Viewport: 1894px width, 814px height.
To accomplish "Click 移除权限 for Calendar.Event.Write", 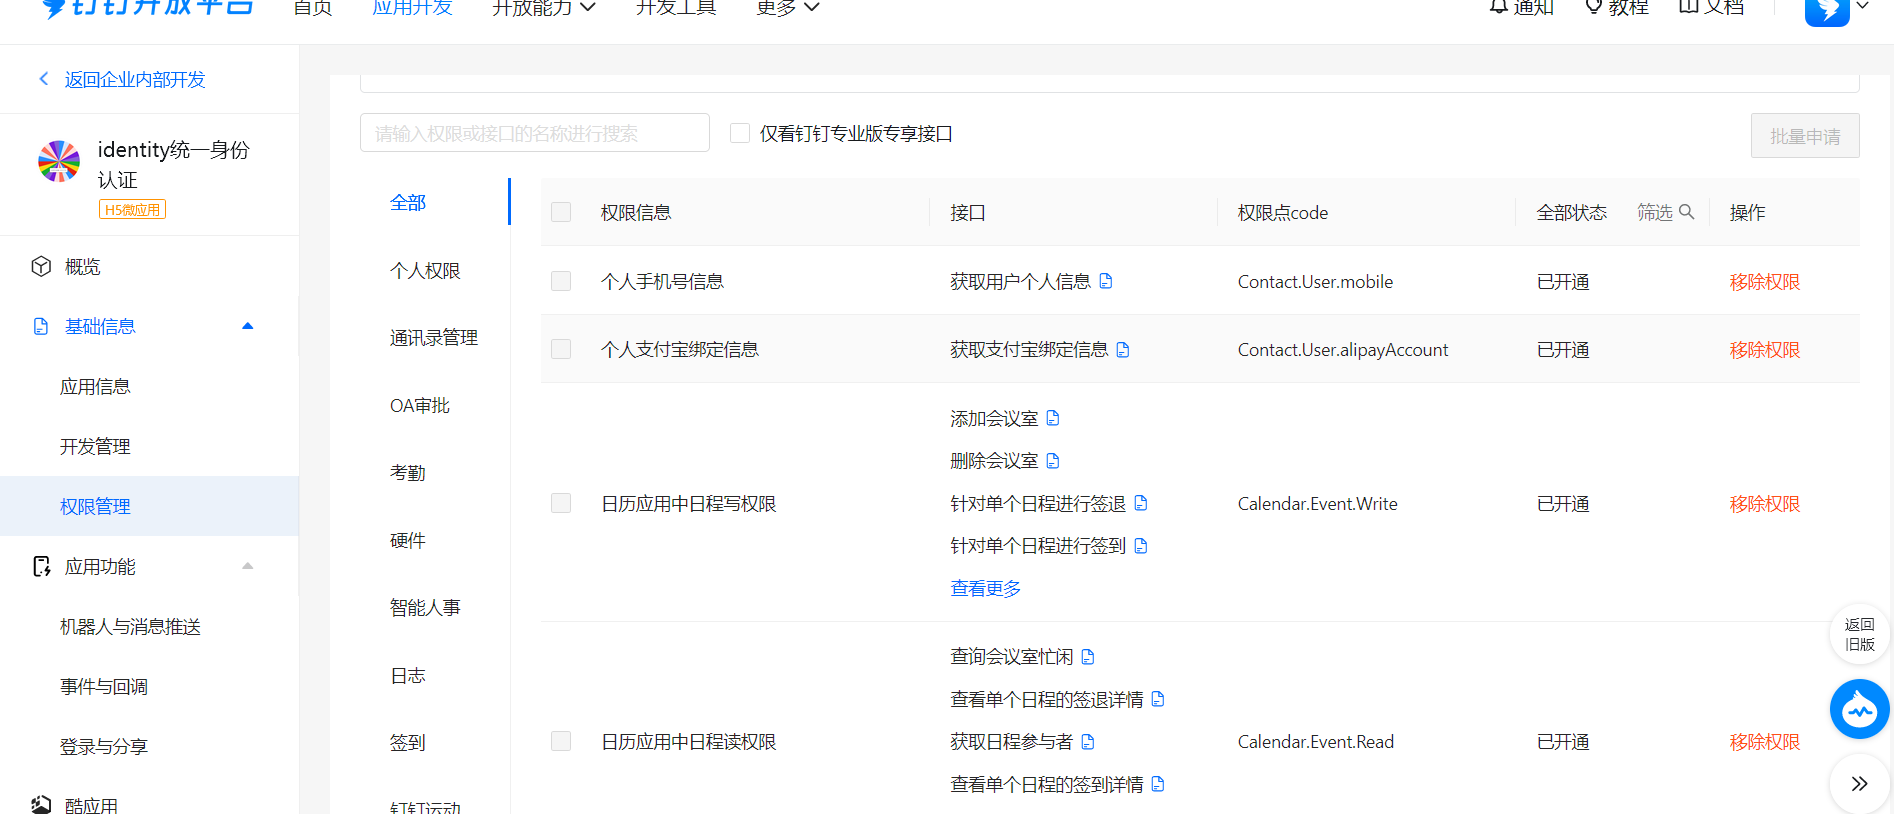I will point(1765,503).
